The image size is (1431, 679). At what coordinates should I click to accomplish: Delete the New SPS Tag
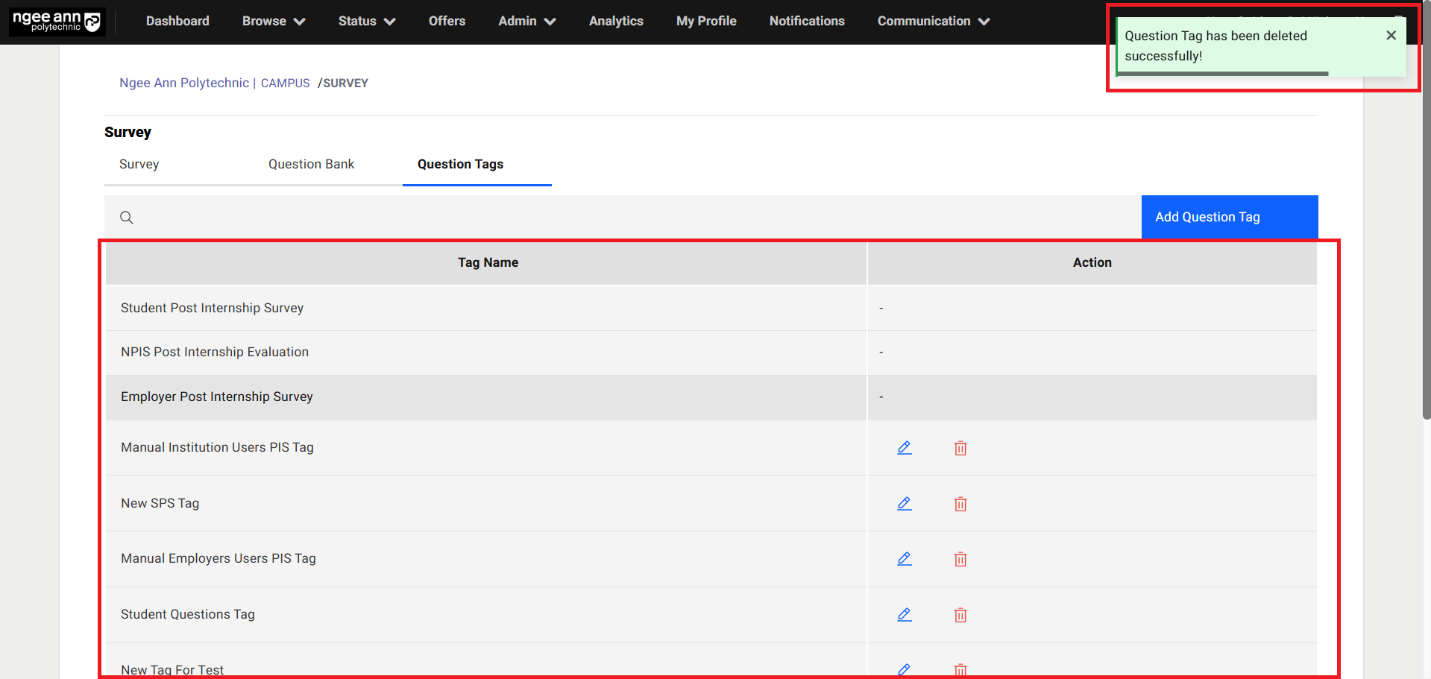tap(960, 504)
